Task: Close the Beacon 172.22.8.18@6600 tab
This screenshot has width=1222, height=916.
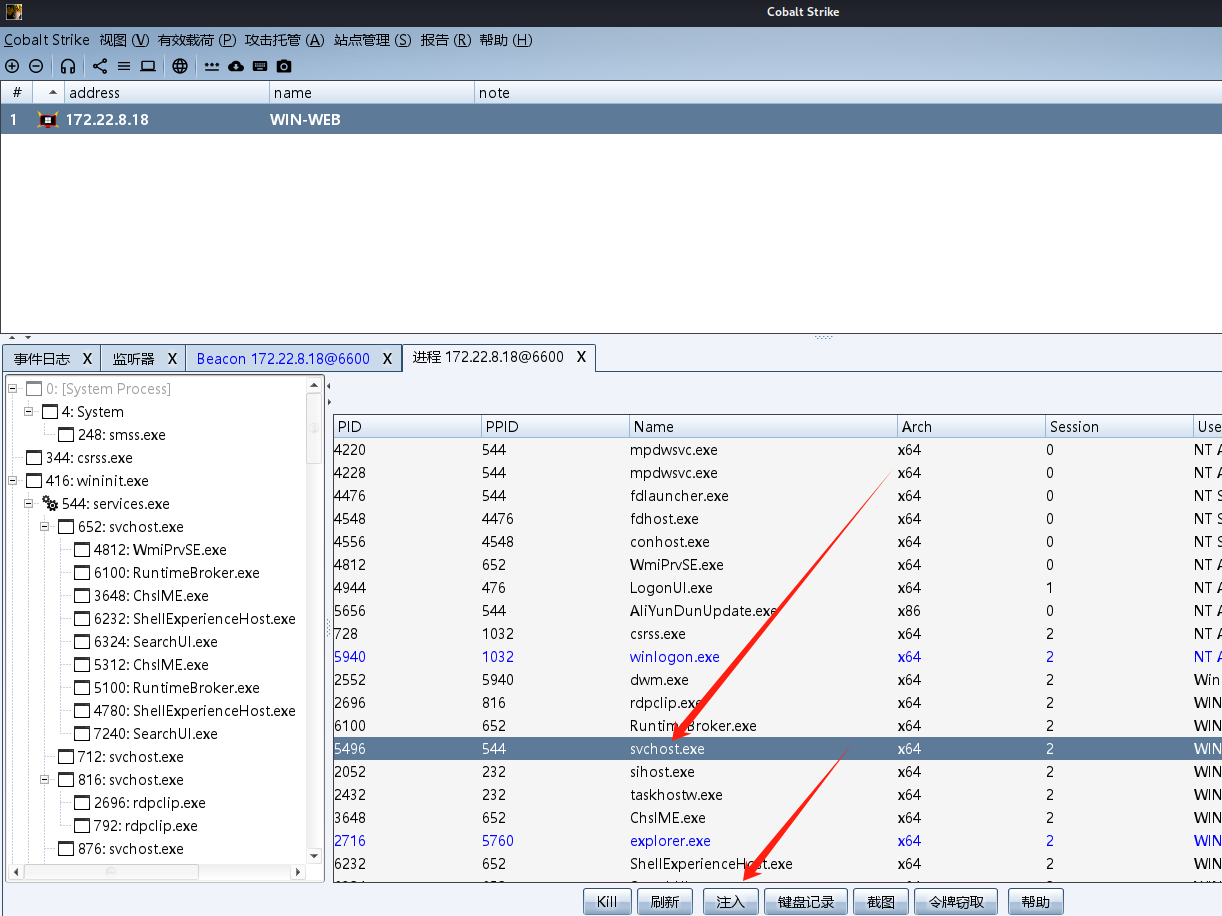Action: 388,358
